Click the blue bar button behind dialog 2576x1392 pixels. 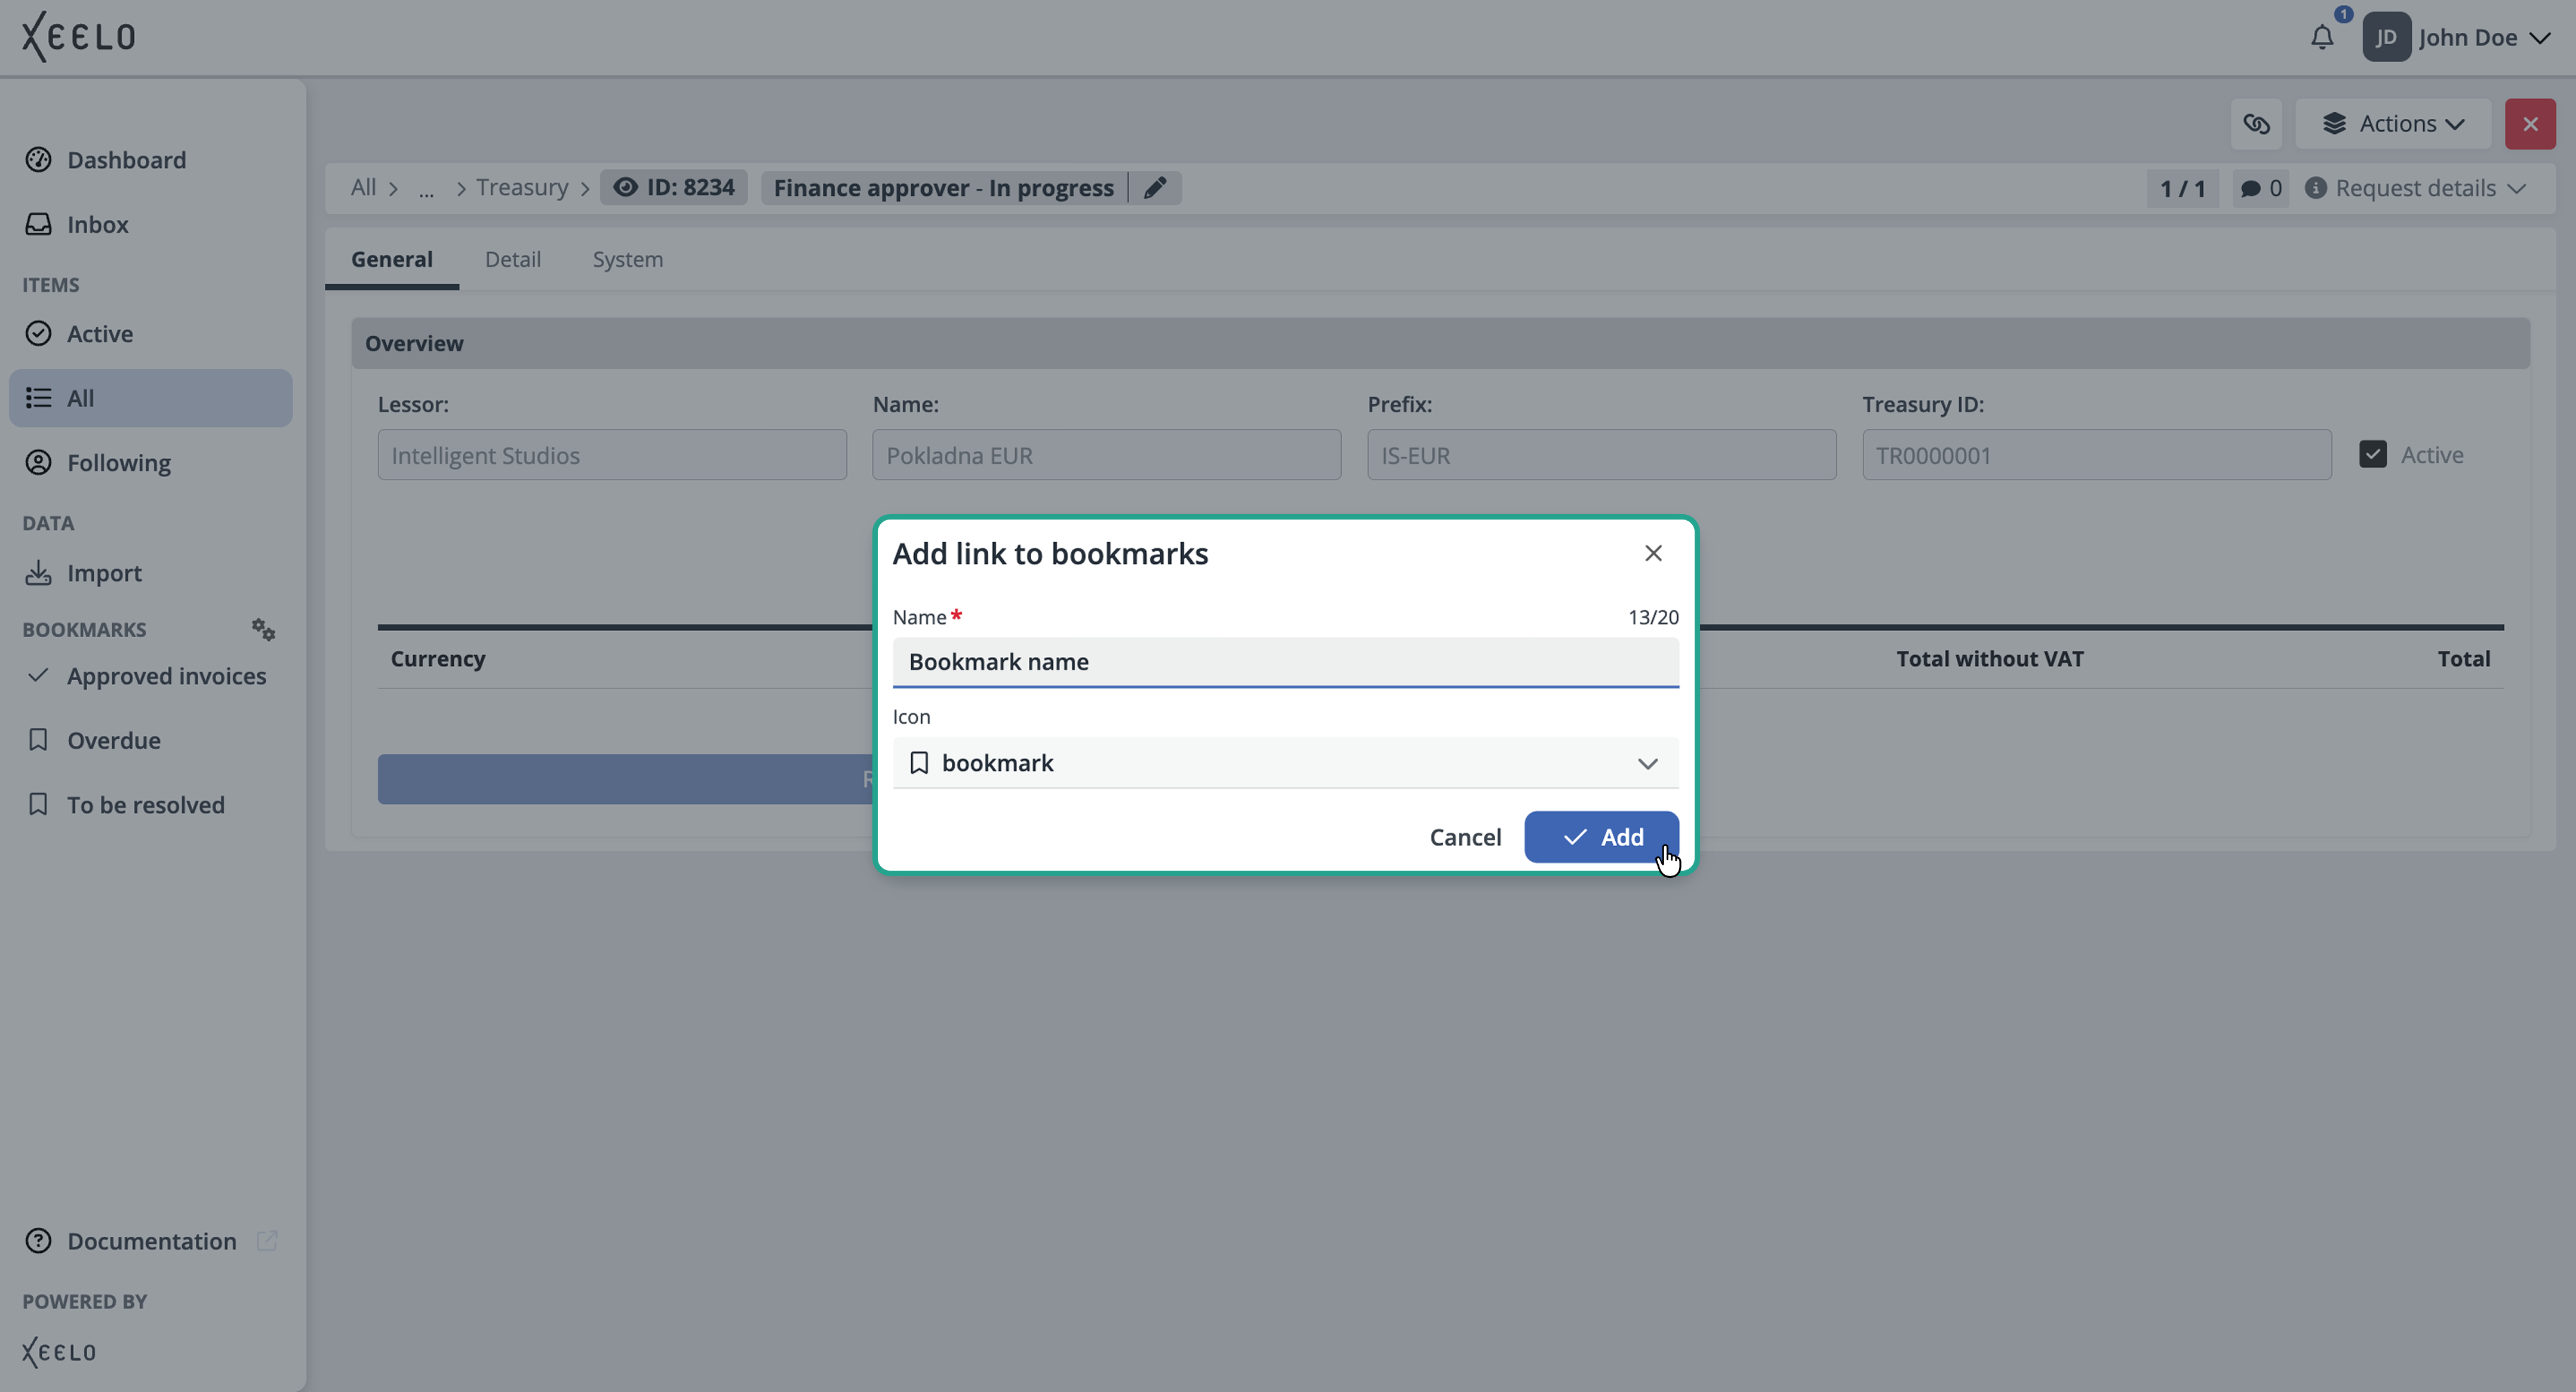[626, 779]
